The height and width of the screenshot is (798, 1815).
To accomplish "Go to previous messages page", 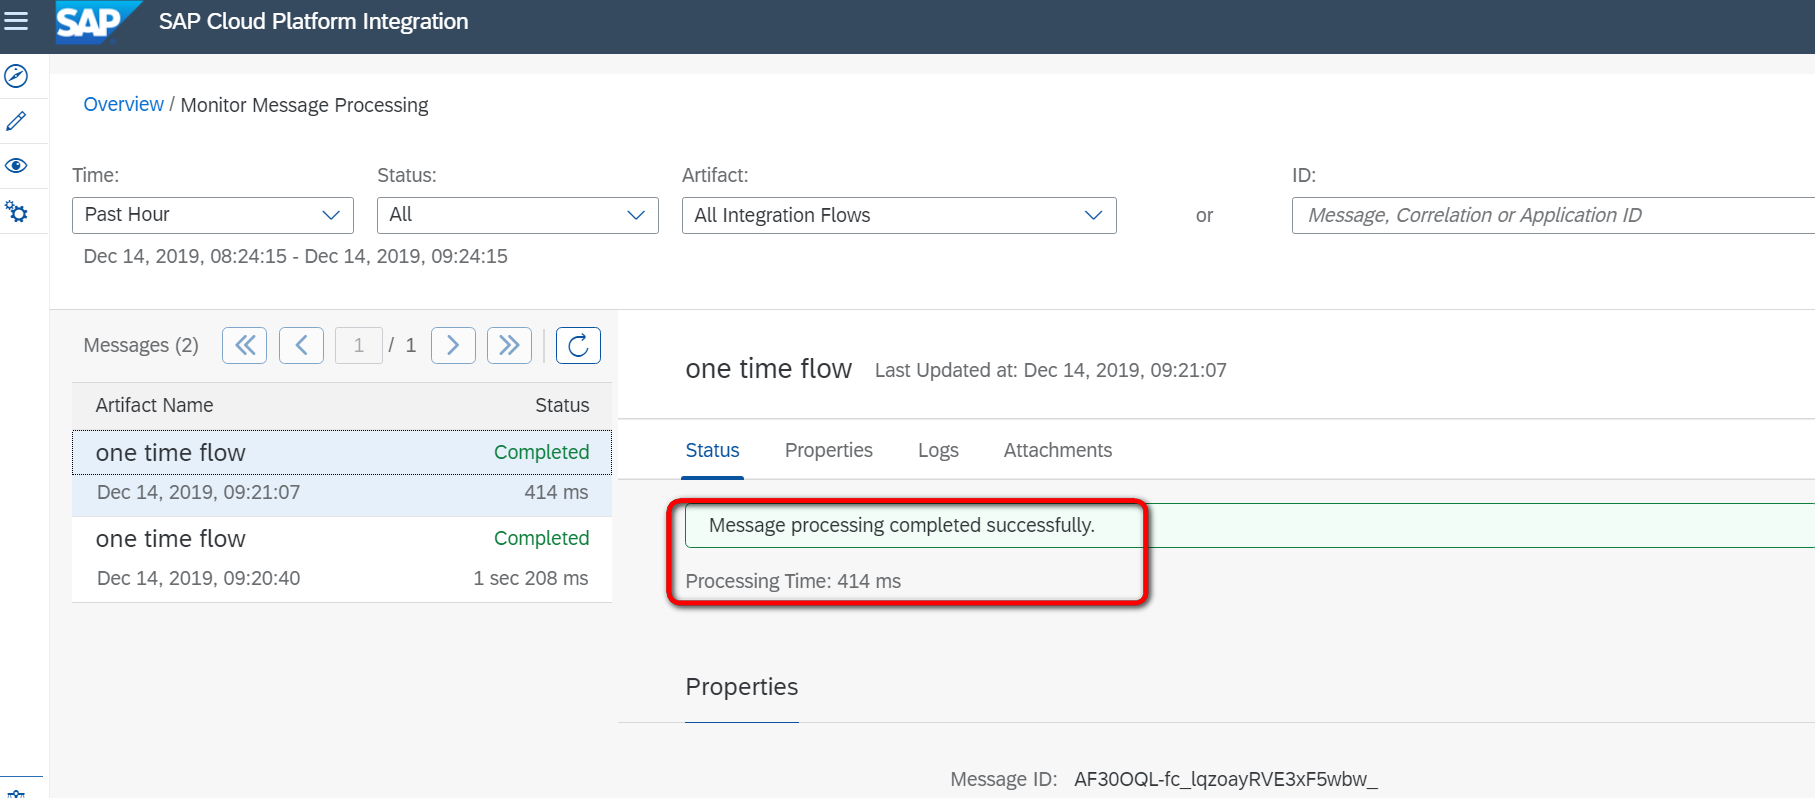I will (x=301, y=346).
